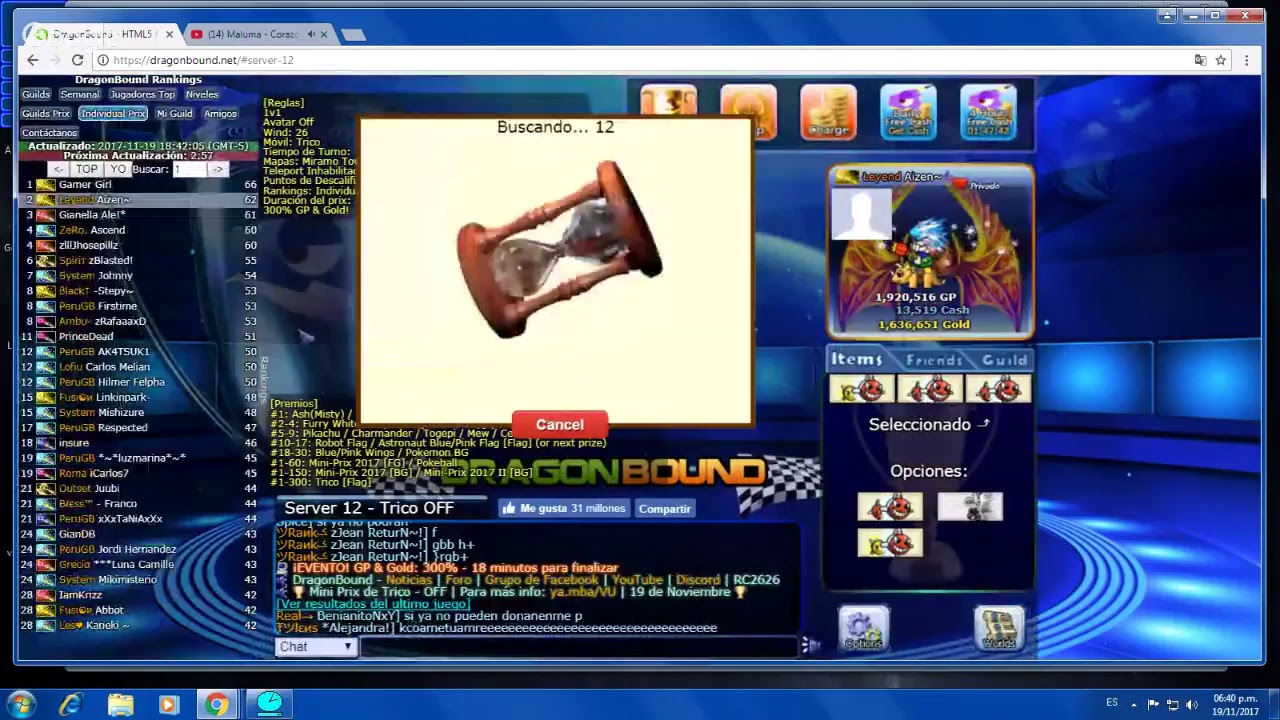Cancel the Buscando search dialog
The height and width of the screenshot is (720, 1280).
559,425
